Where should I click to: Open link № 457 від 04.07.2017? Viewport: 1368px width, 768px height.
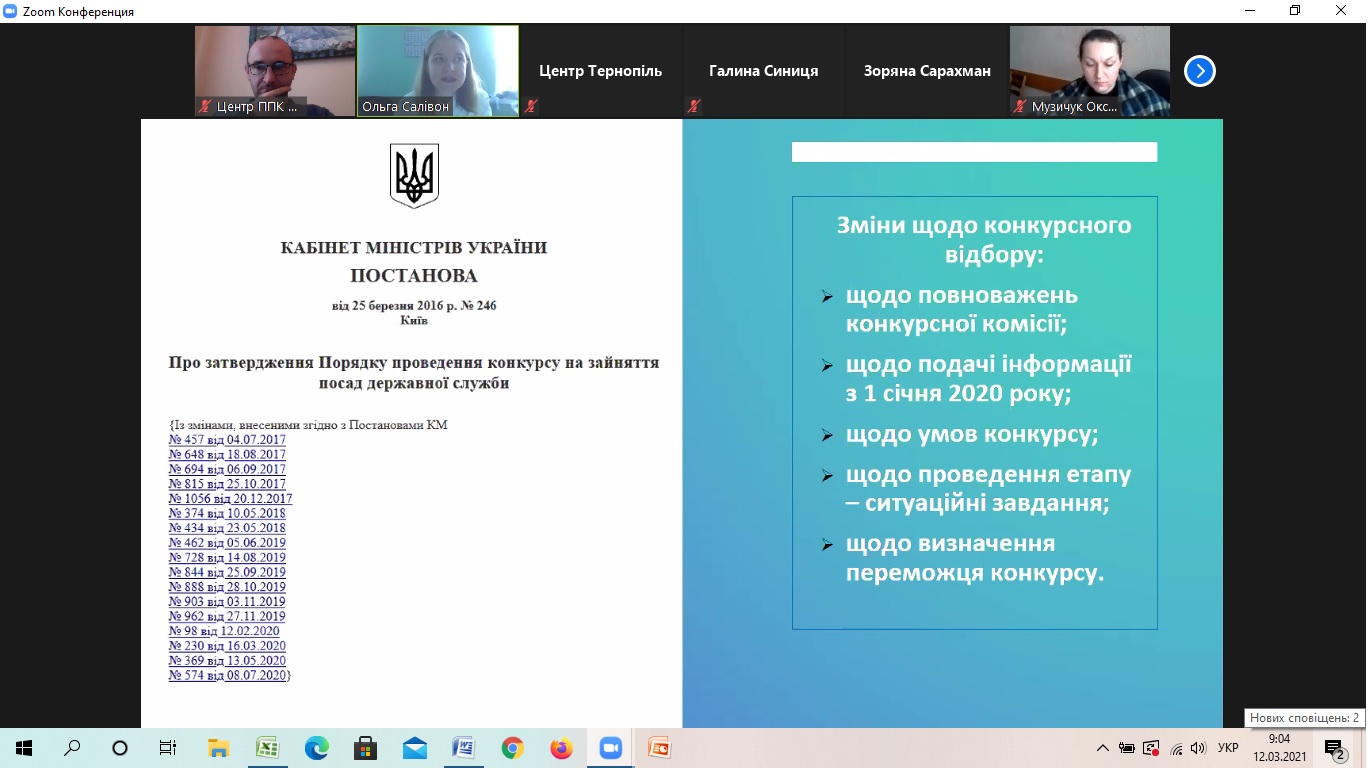tap(227, 440)
